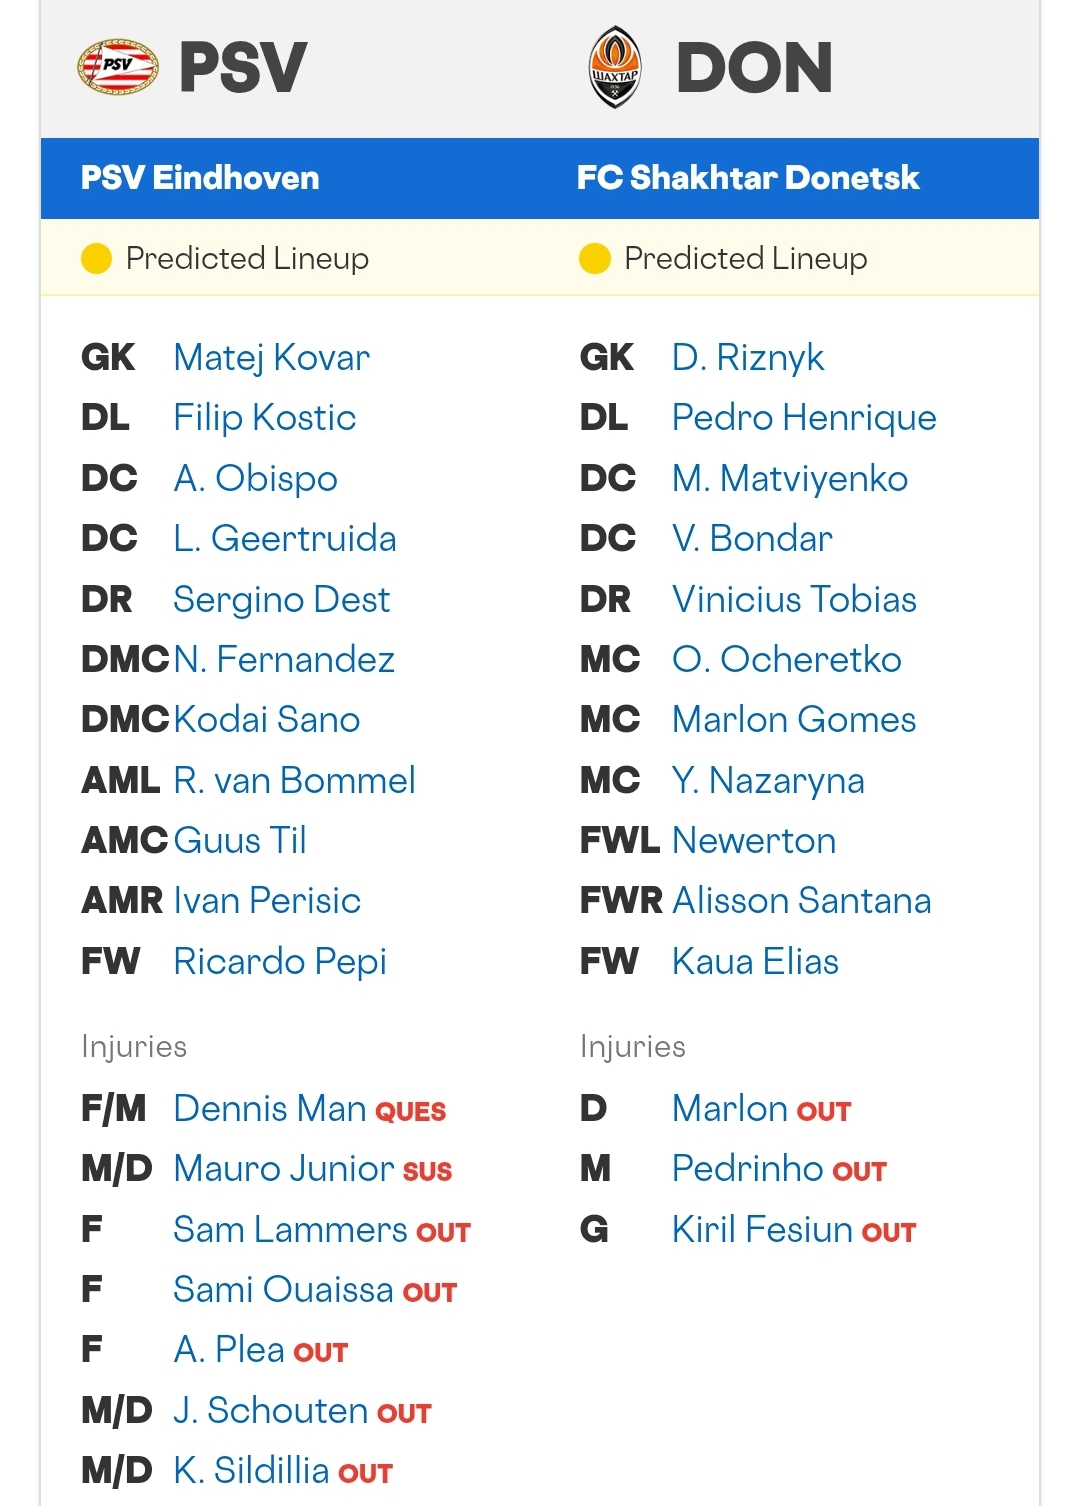Open Kaua Elias' forward profile

point(755,962)
